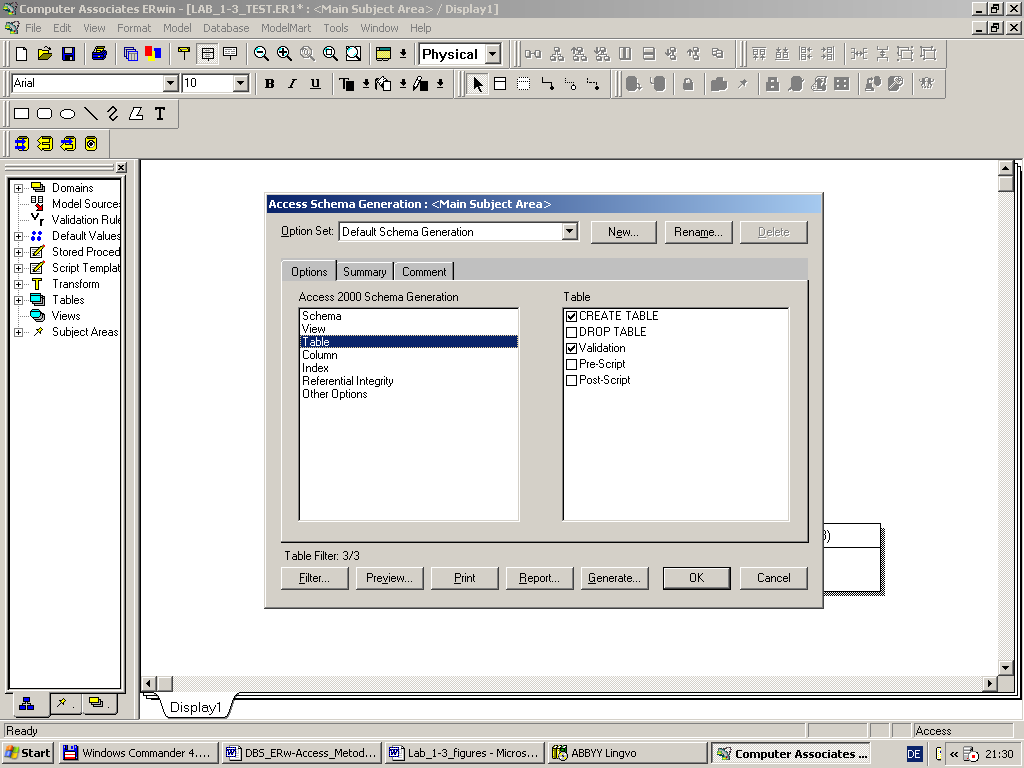Save the model with the floppy disk icon

(68, 54)
